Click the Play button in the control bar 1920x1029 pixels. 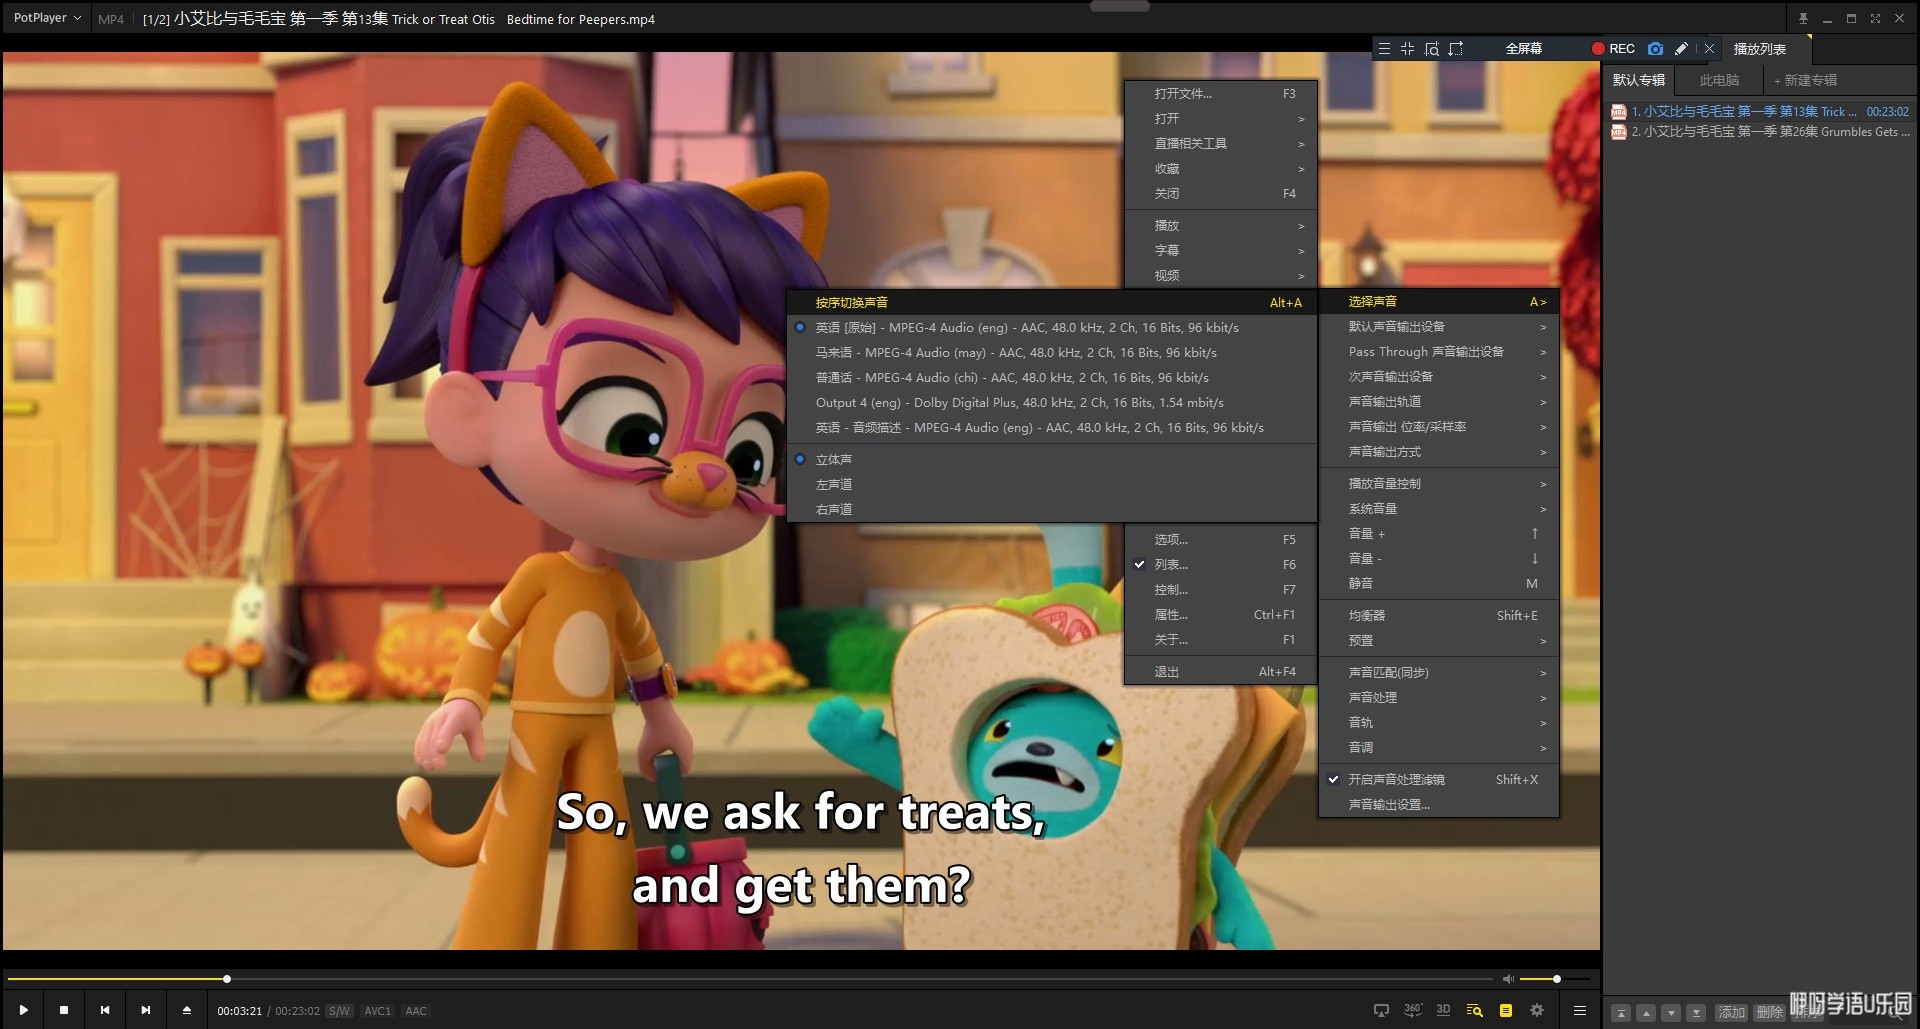(x=23, y=1010)
